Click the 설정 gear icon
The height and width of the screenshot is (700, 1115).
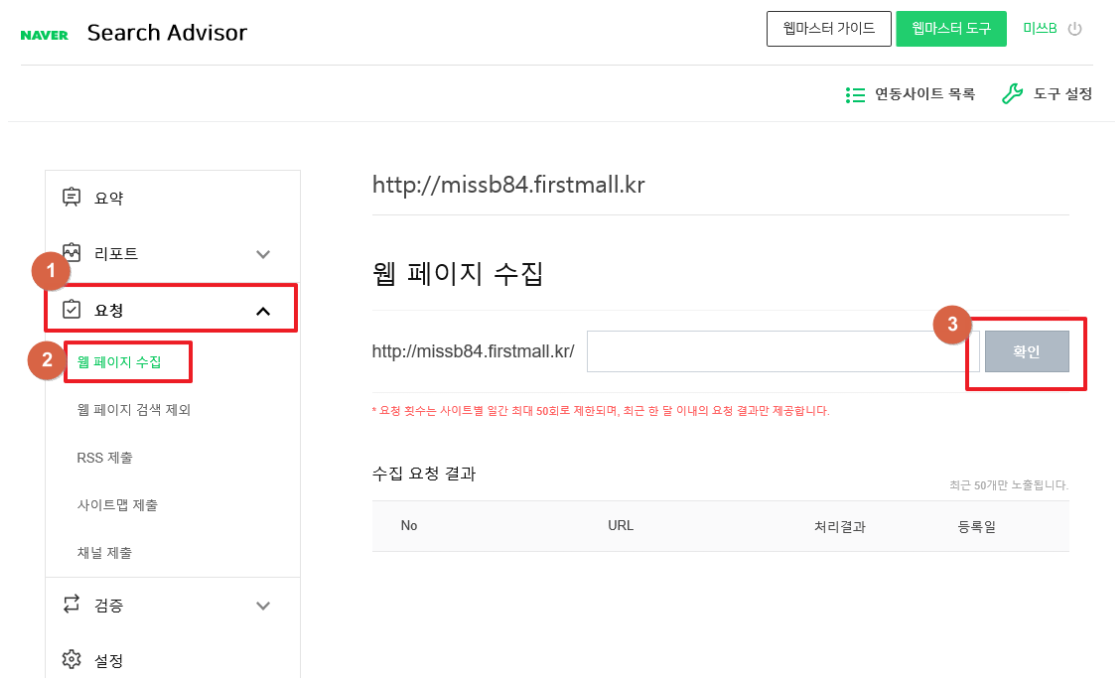click(71, 660)
